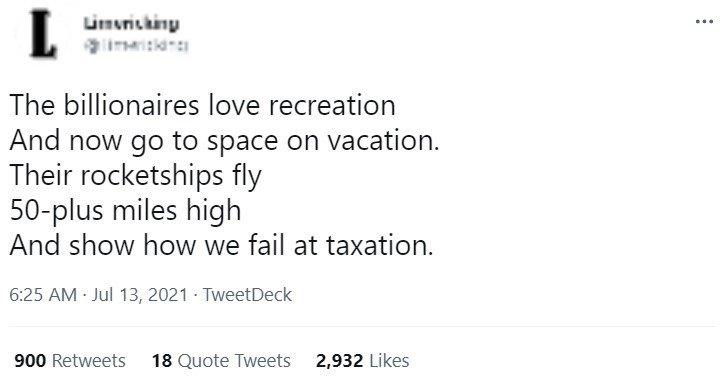Screen dimensions: 727x380
Task: Click the word 'vacation' in the tweet
Action: [380, 140]
